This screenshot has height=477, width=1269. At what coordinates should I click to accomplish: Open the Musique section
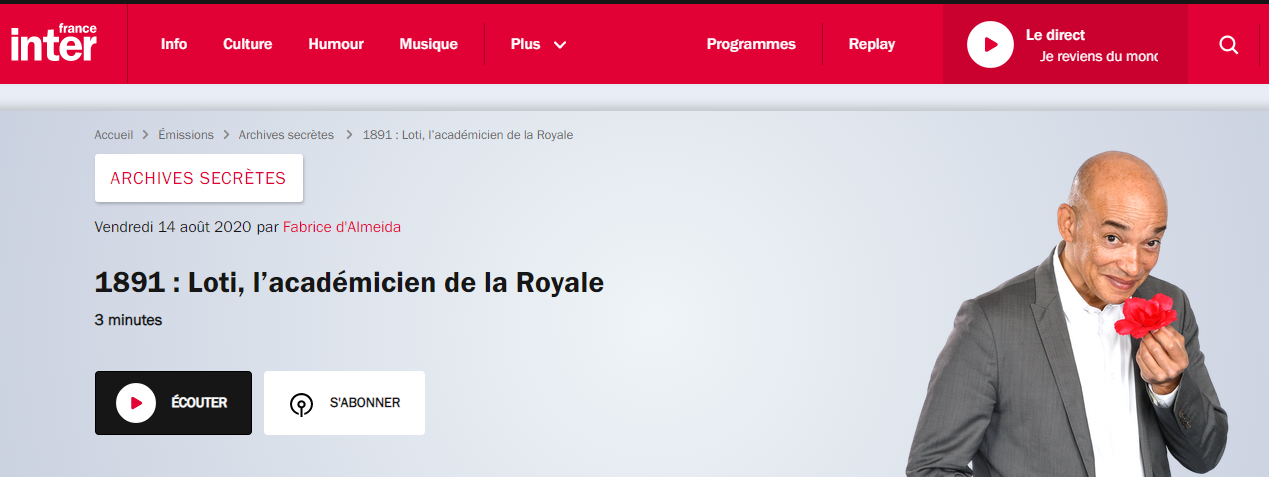[x=428, y=44]
